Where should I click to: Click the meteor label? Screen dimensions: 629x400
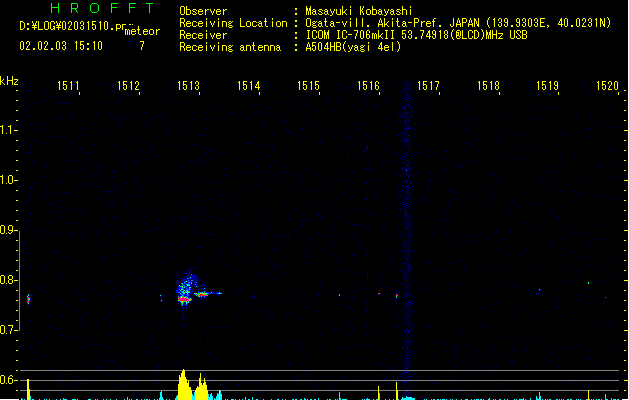click(142, 31)
